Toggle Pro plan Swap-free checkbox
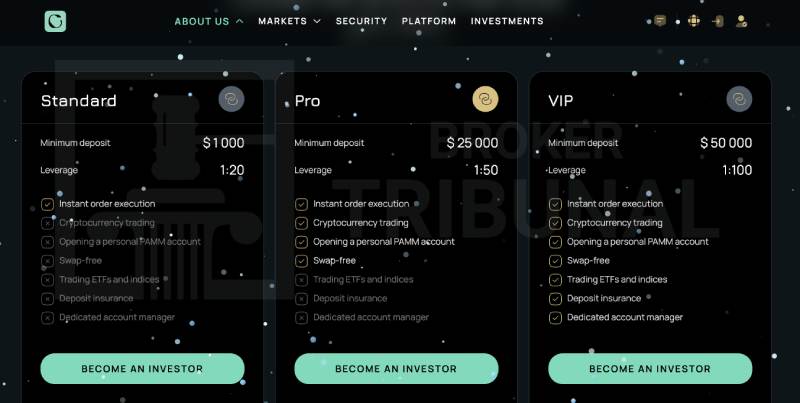The width and height of the screenshot is (800, 403). coord(301,261)
